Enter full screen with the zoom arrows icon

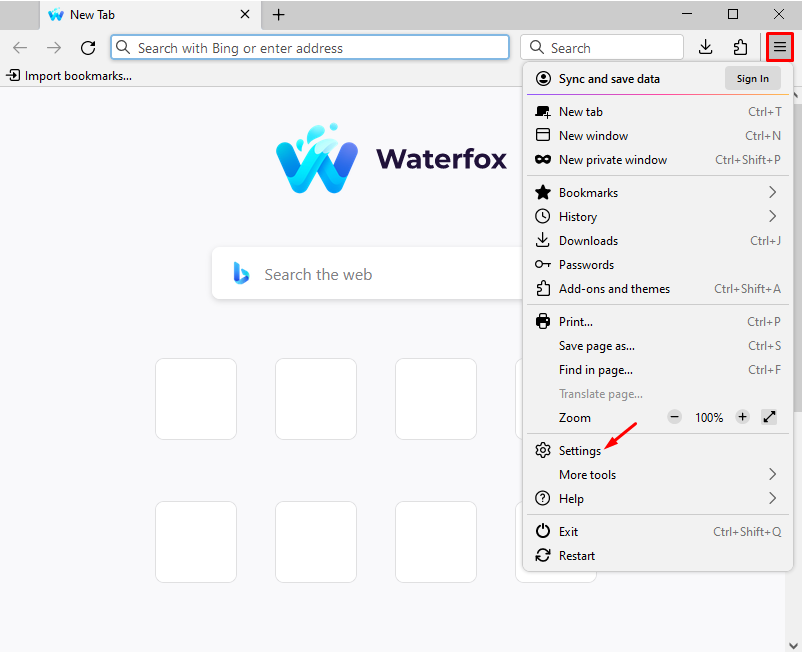coord(769,417)
